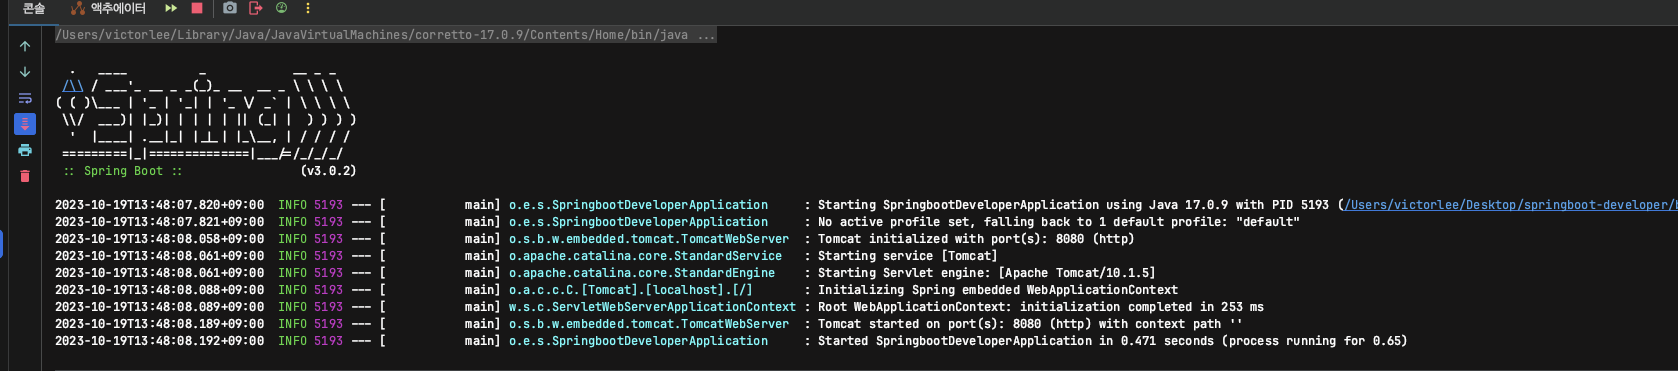This screenshot has height=371, width=1678.
Task: Toggle scroll-to-end console button
Action: click(25, 124)
